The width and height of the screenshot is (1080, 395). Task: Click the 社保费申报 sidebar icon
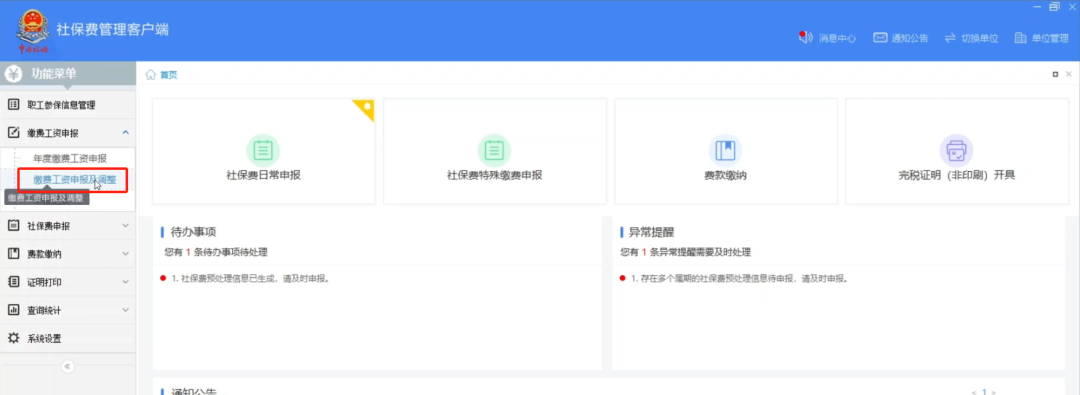coord(13,225)
